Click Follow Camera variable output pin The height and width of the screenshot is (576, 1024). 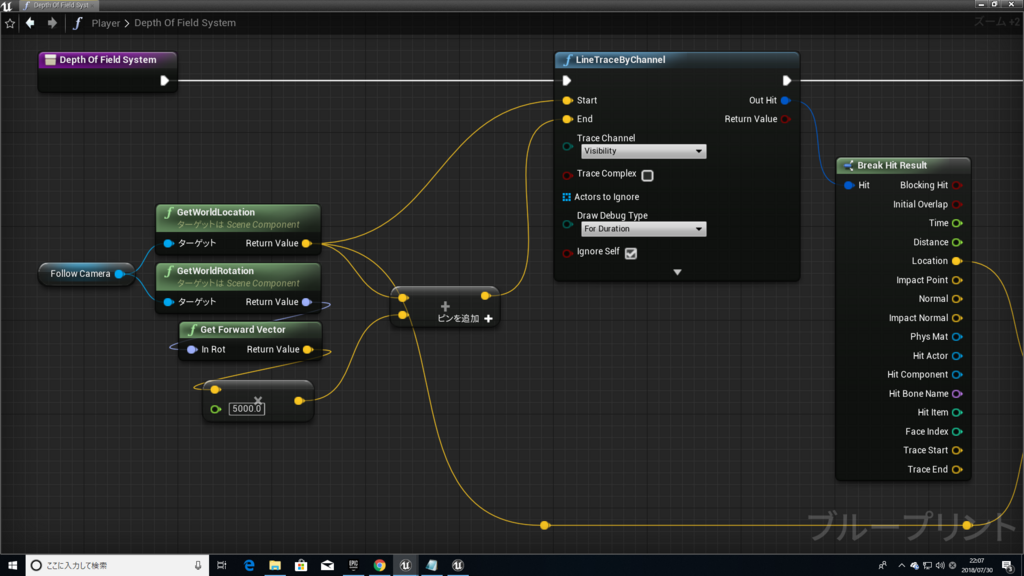pyautogui.click(x=120, y=274)
